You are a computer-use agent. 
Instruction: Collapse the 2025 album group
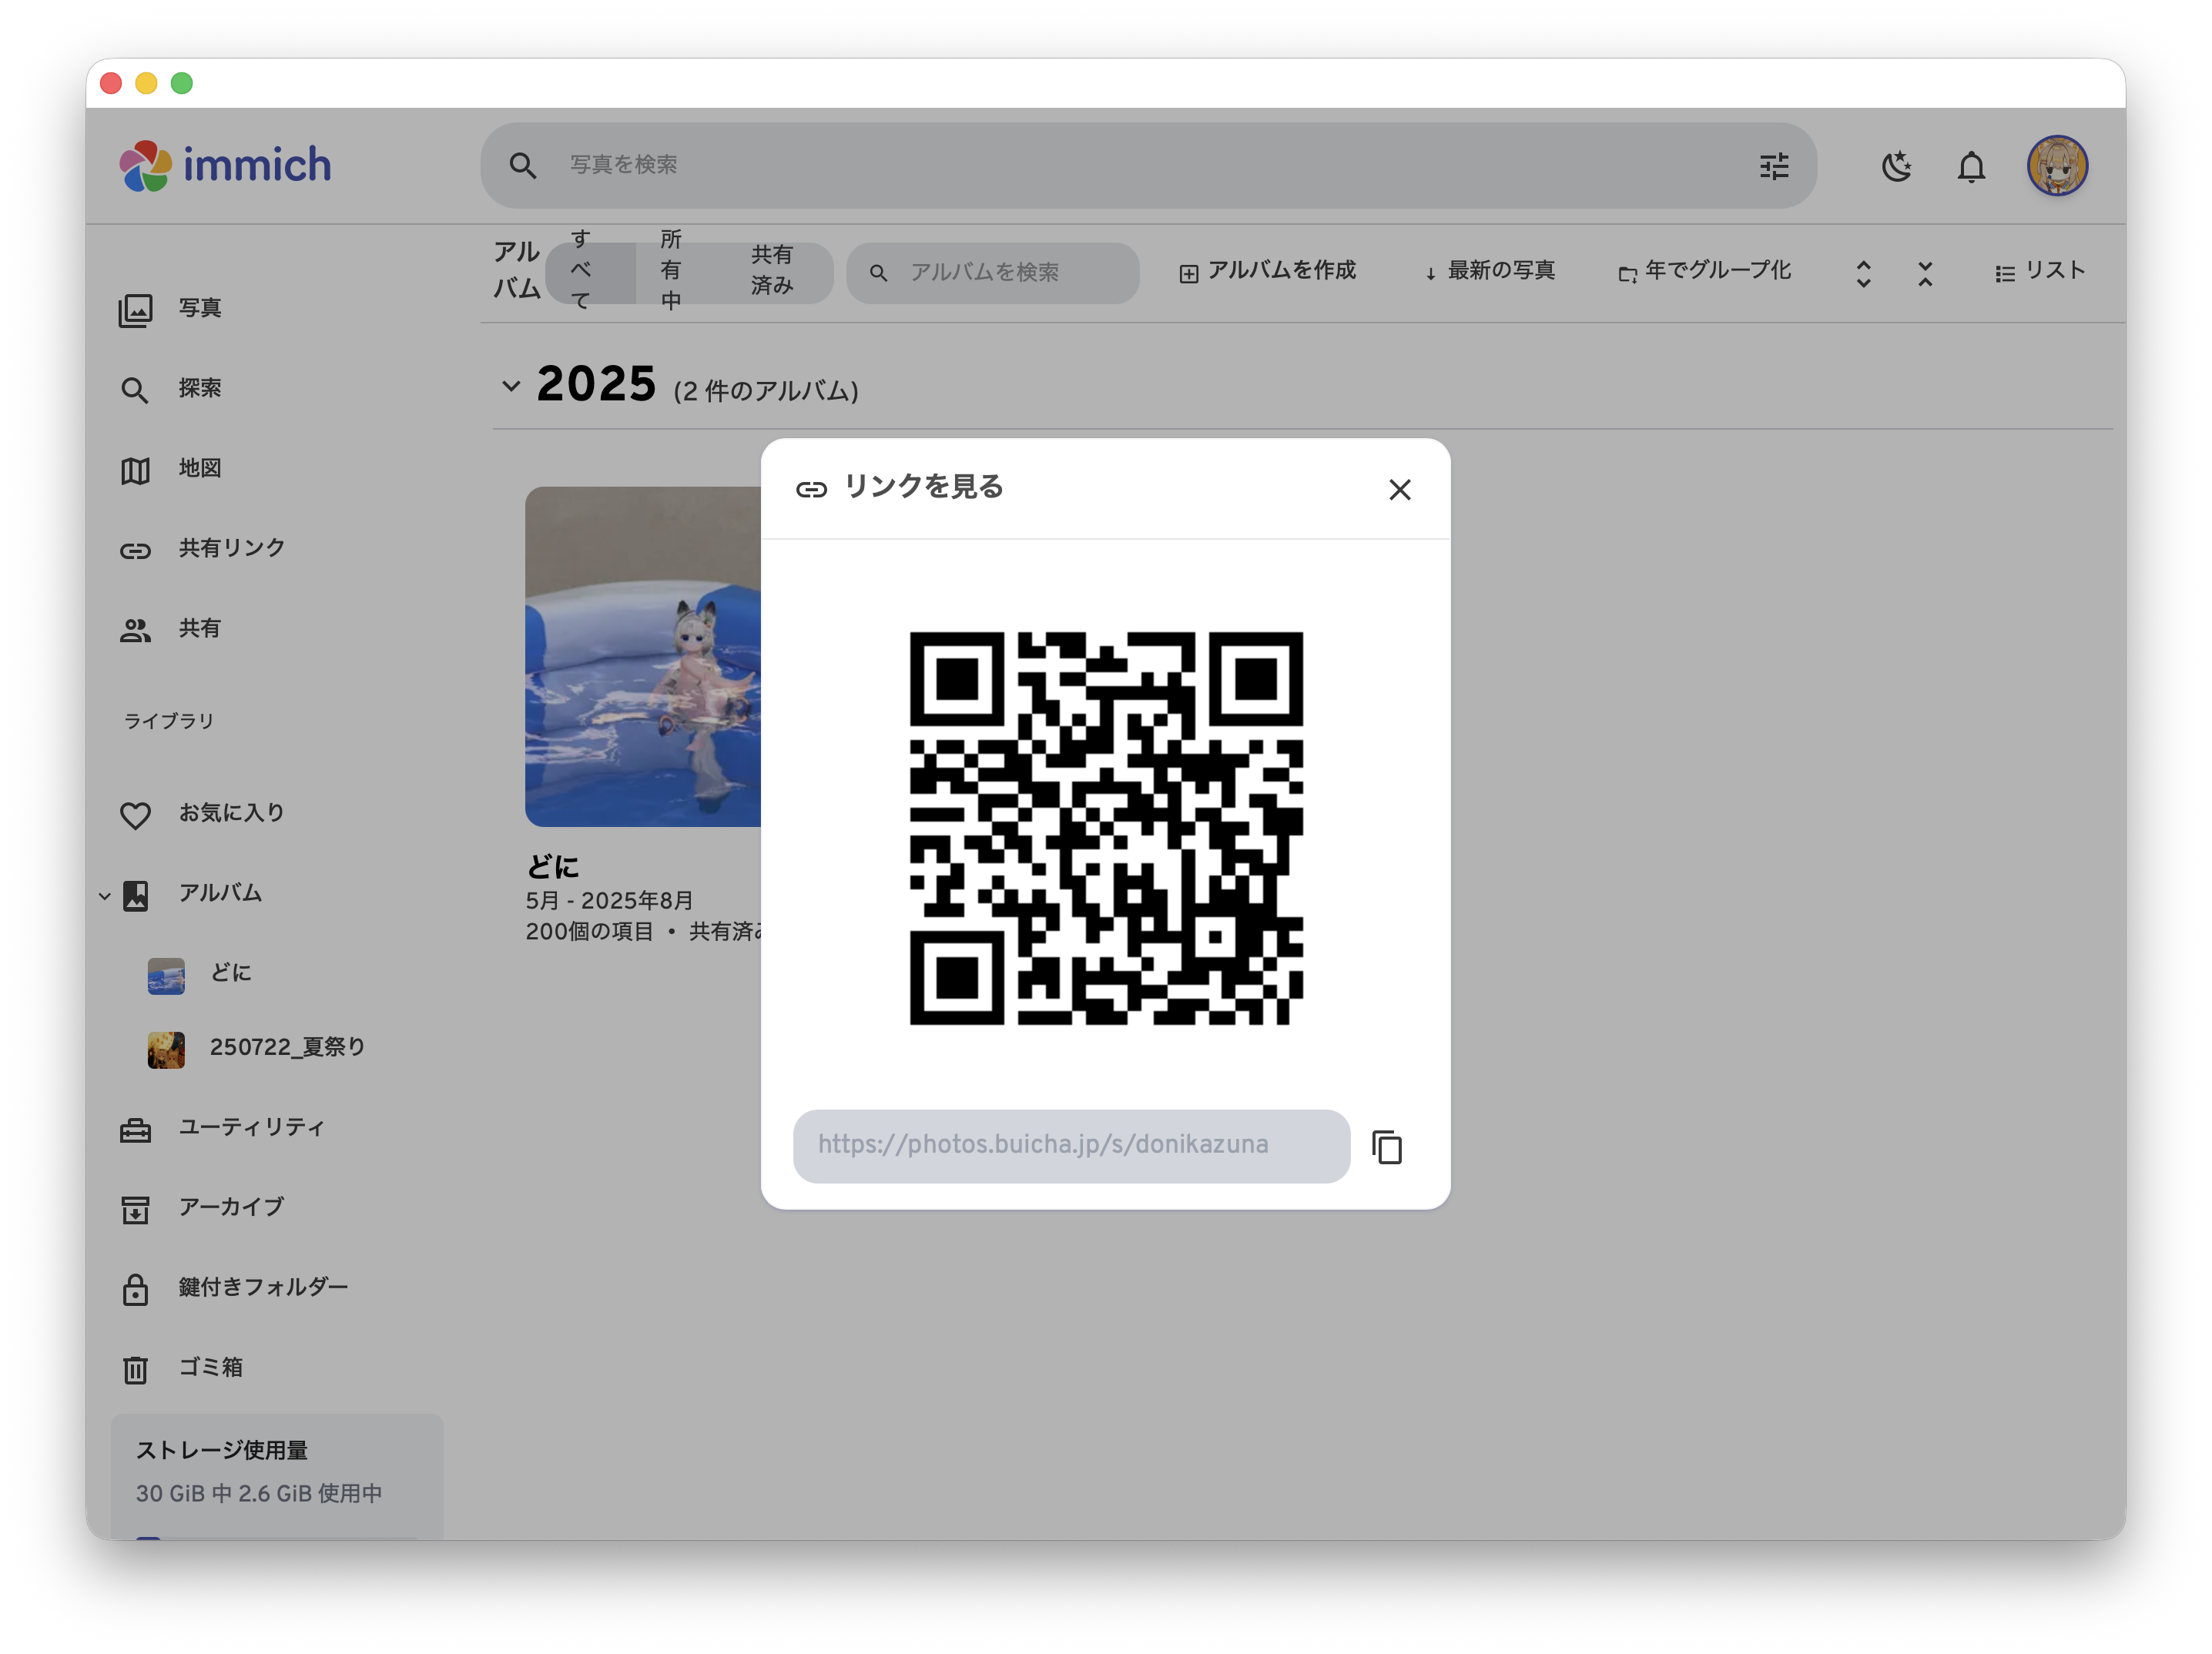click(x=511, y=386)
